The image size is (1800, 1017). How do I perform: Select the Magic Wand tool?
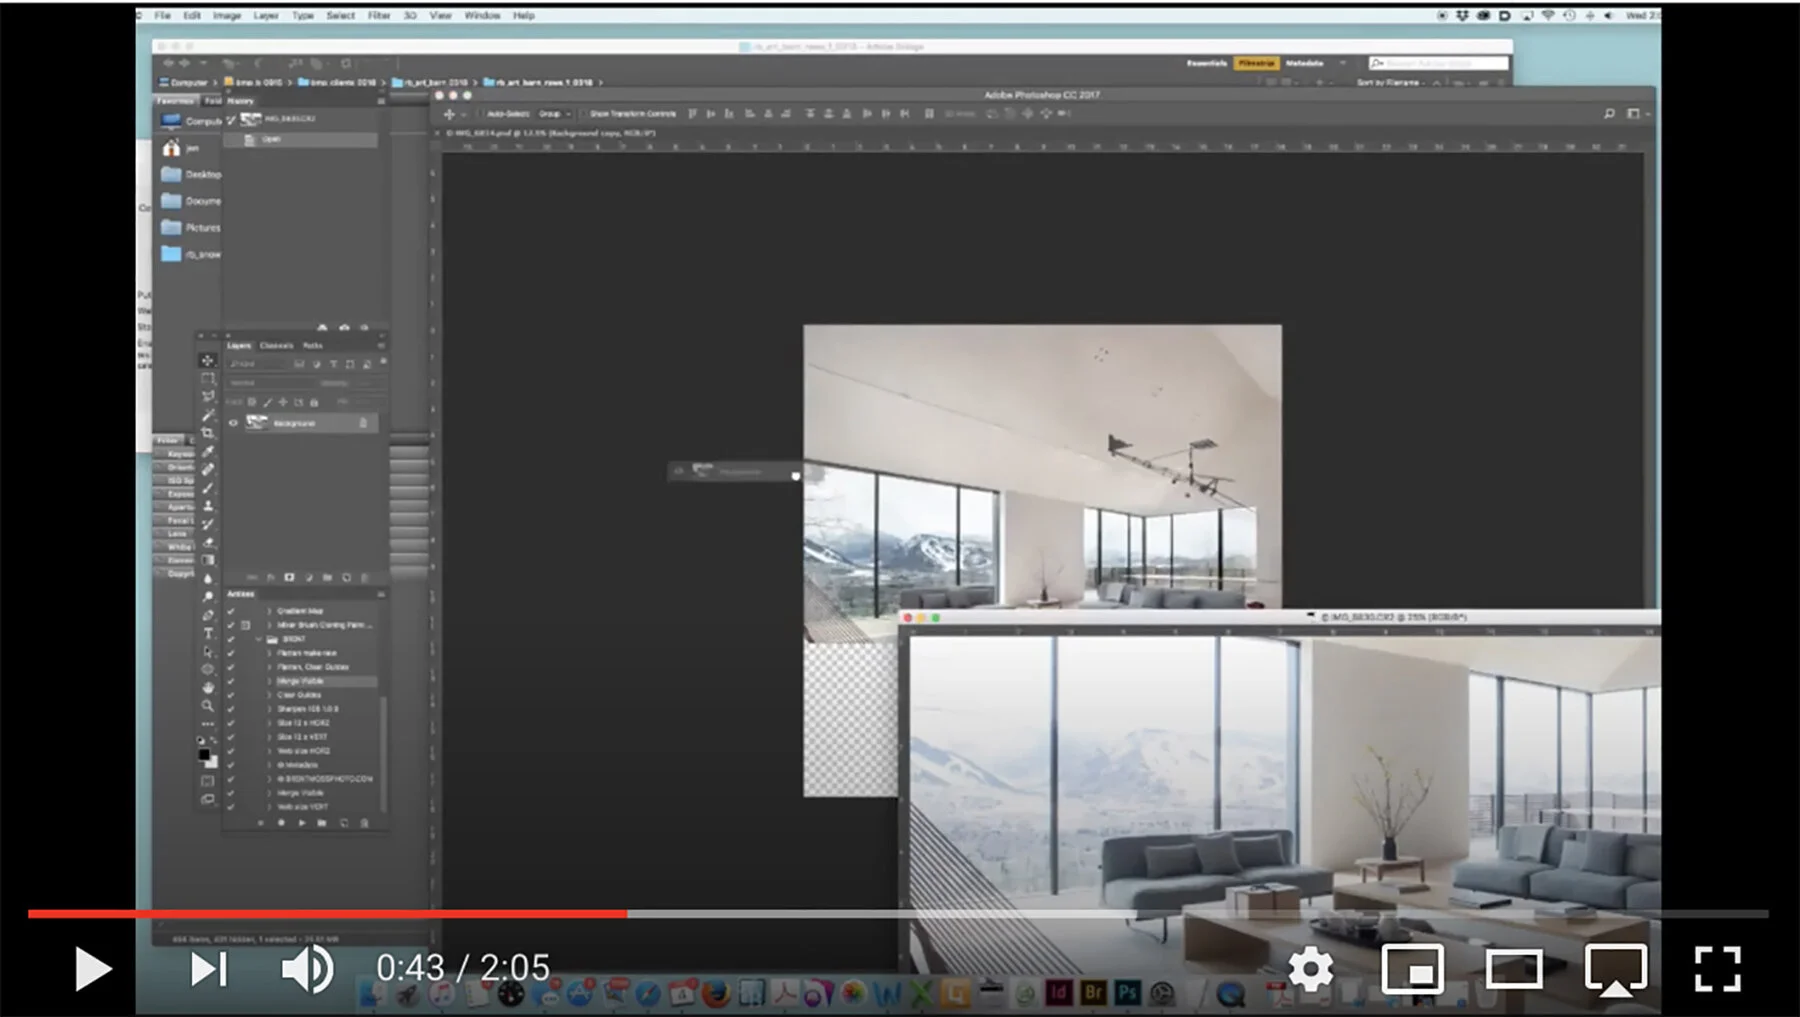[208, 415]
